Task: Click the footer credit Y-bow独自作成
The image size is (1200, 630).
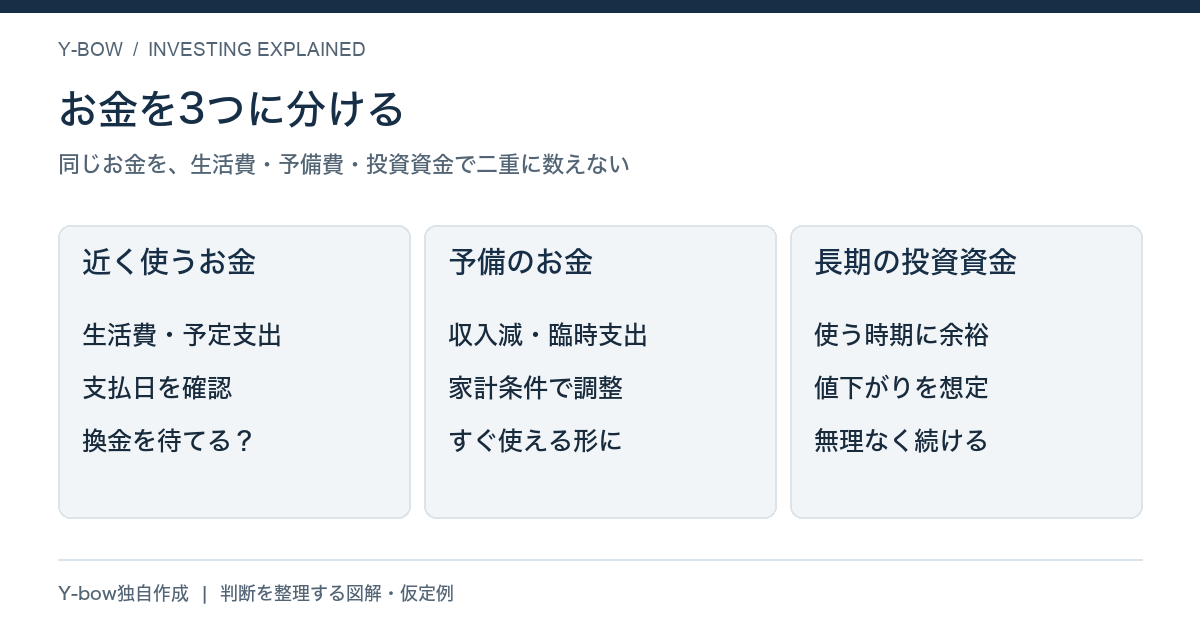Action: (123, 594)
